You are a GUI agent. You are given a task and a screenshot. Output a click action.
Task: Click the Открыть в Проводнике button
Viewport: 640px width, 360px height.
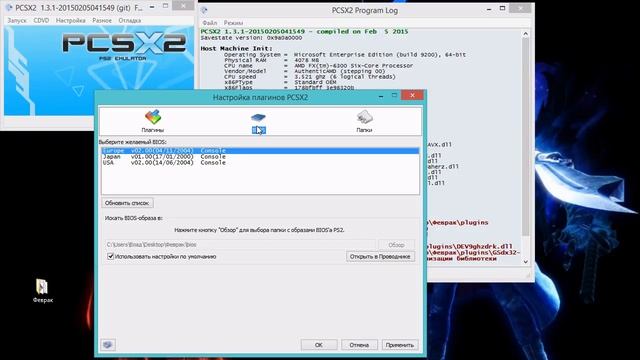click(x=380, y=256)
